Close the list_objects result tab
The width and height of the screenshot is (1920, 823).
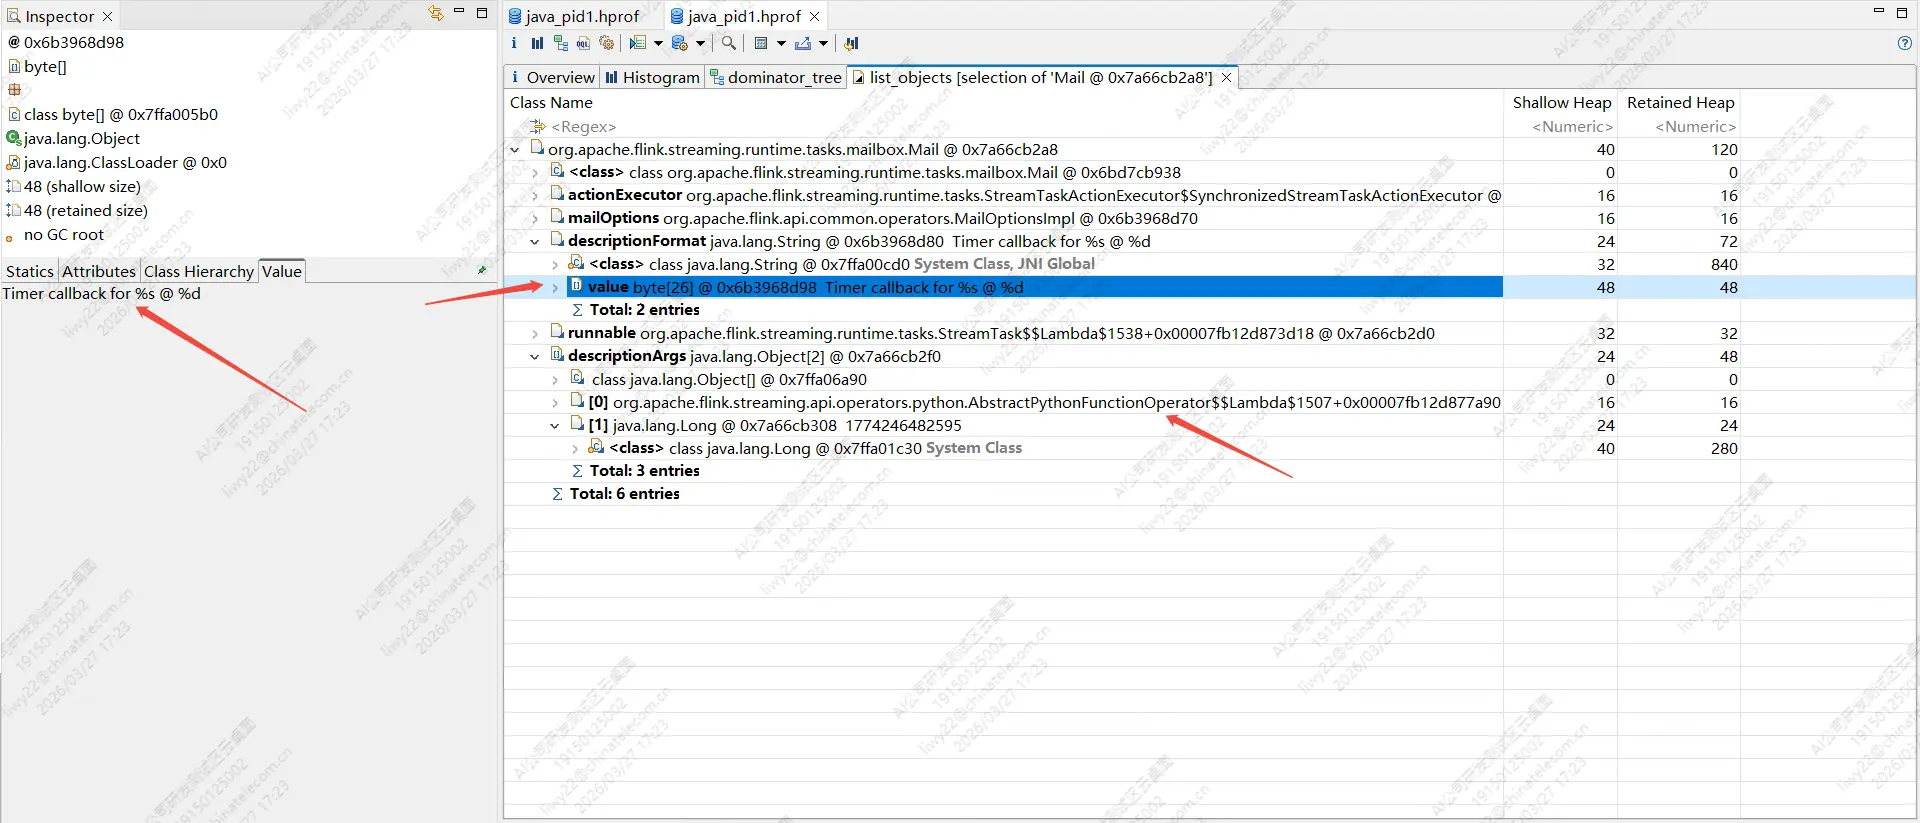[x=1226, y=77]
